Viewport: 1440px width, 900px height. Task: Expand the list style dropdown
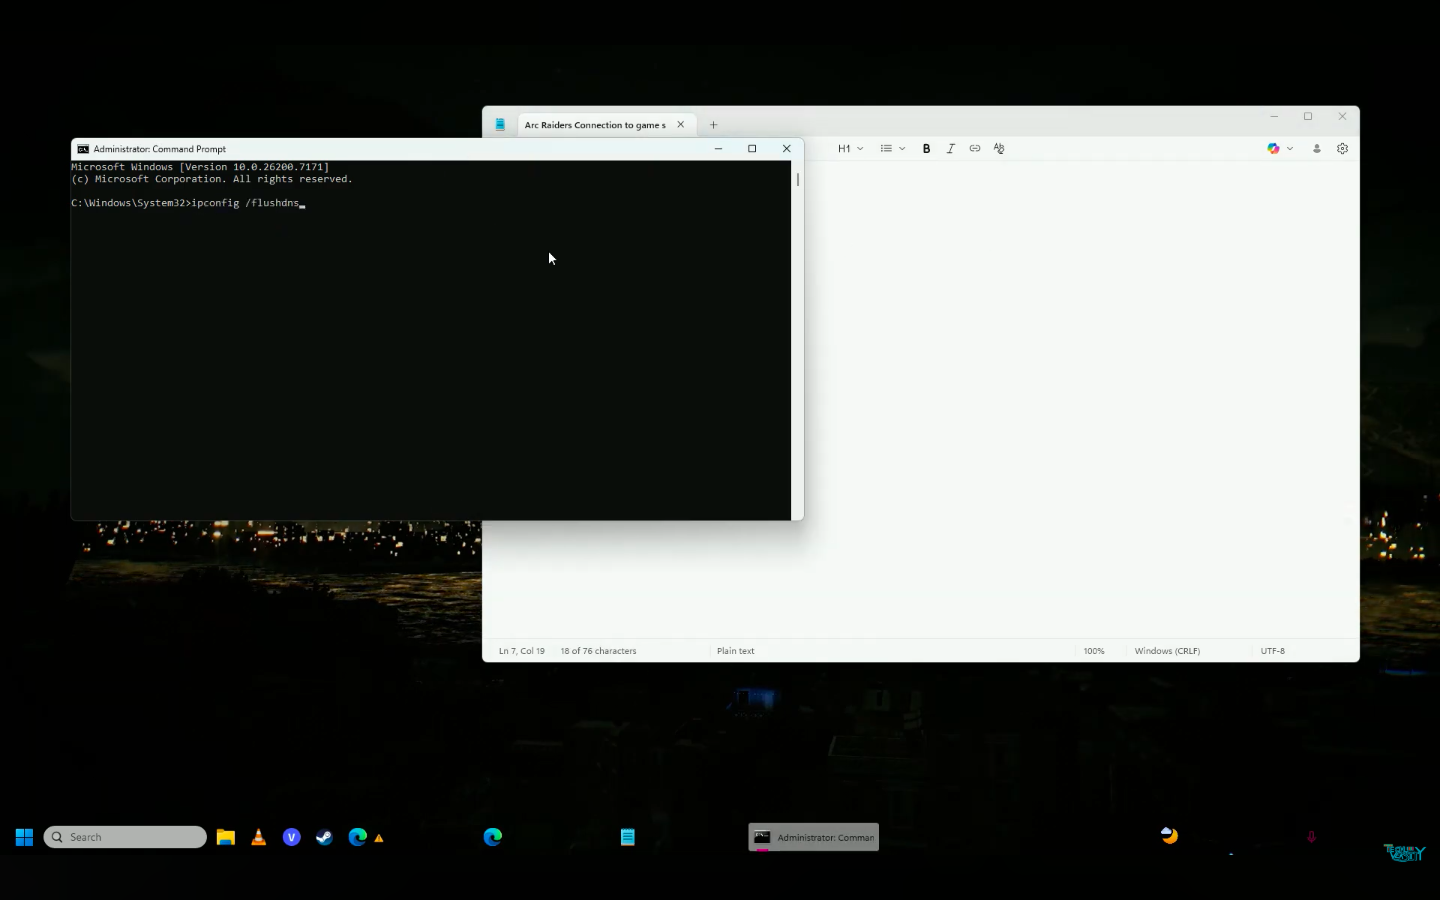point(892,148)
